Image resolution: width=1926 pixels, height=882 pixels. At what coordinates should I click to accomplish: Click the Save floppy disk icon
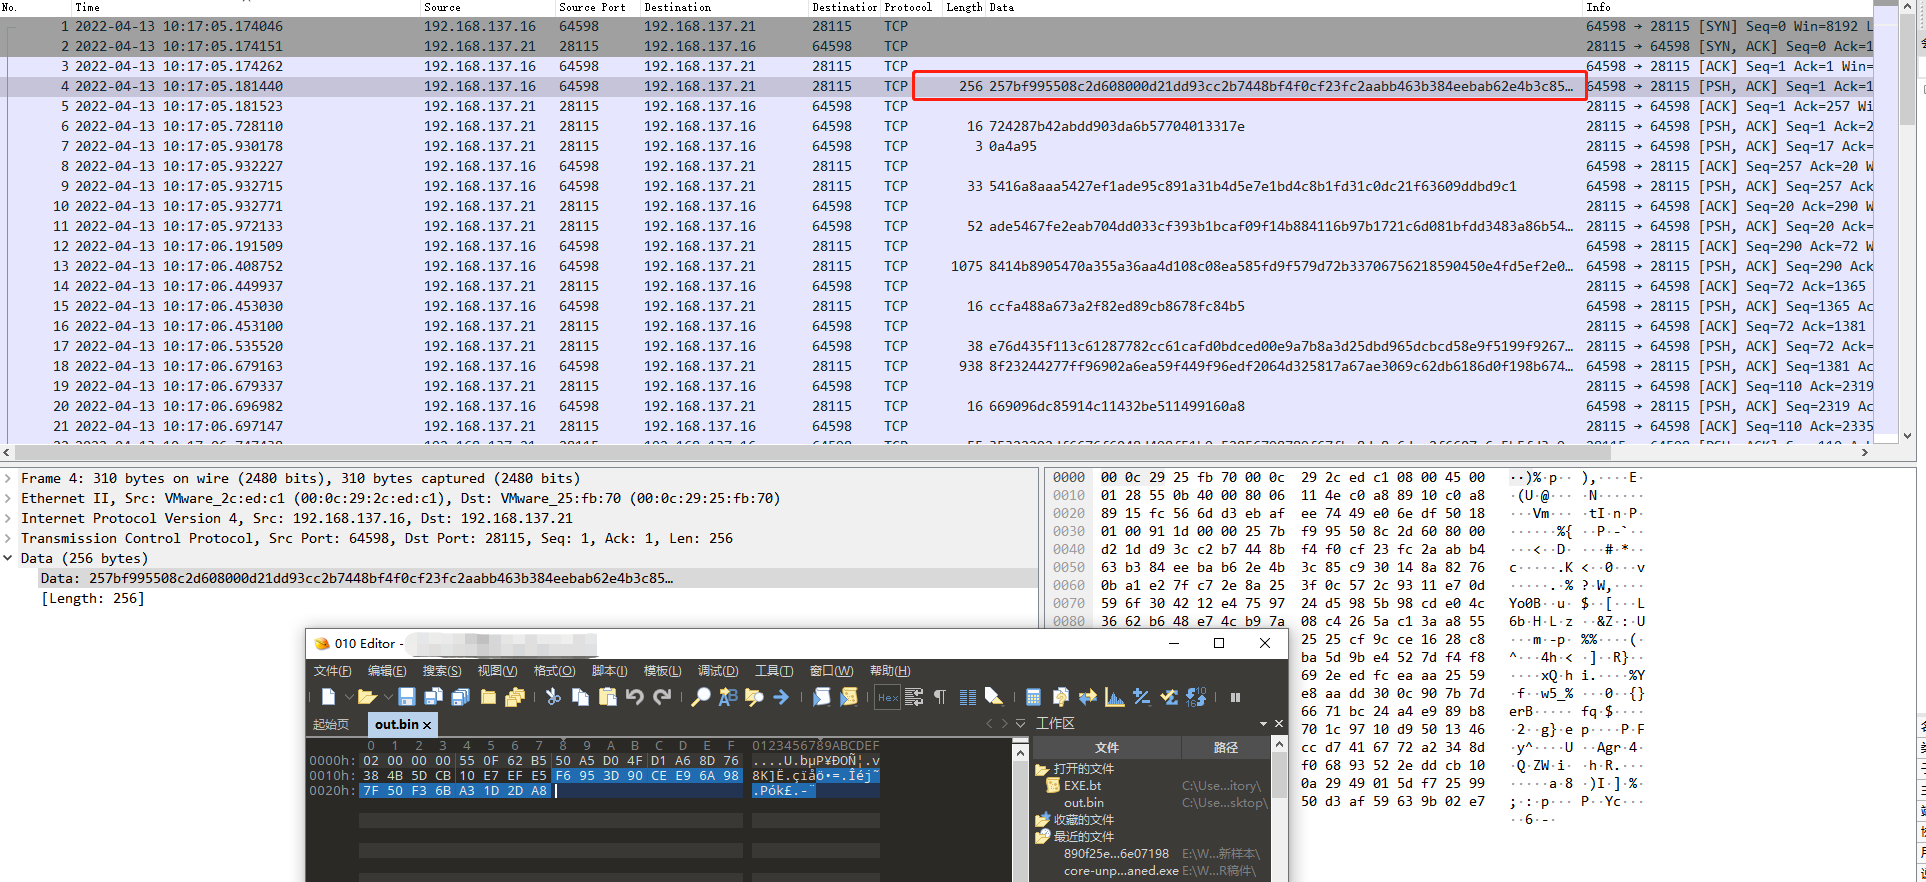click(407, 697)
